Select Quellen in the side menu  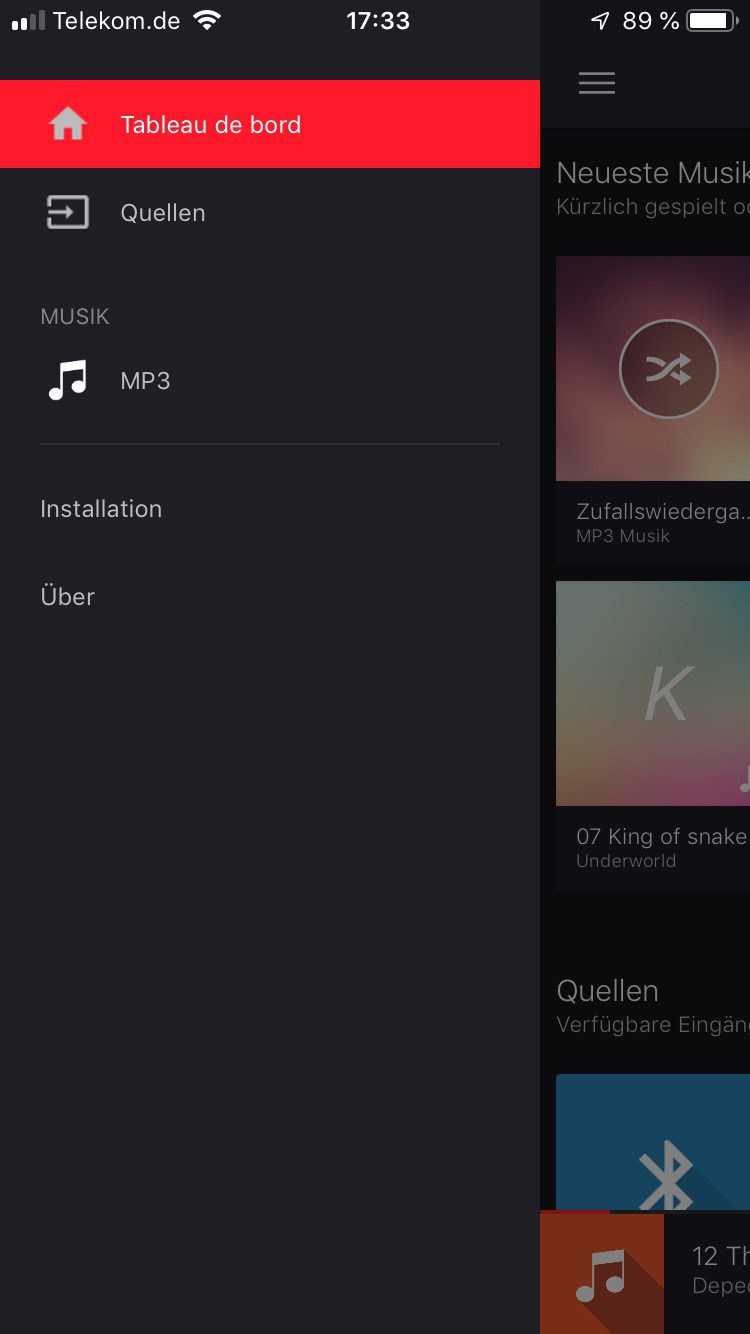270,212
